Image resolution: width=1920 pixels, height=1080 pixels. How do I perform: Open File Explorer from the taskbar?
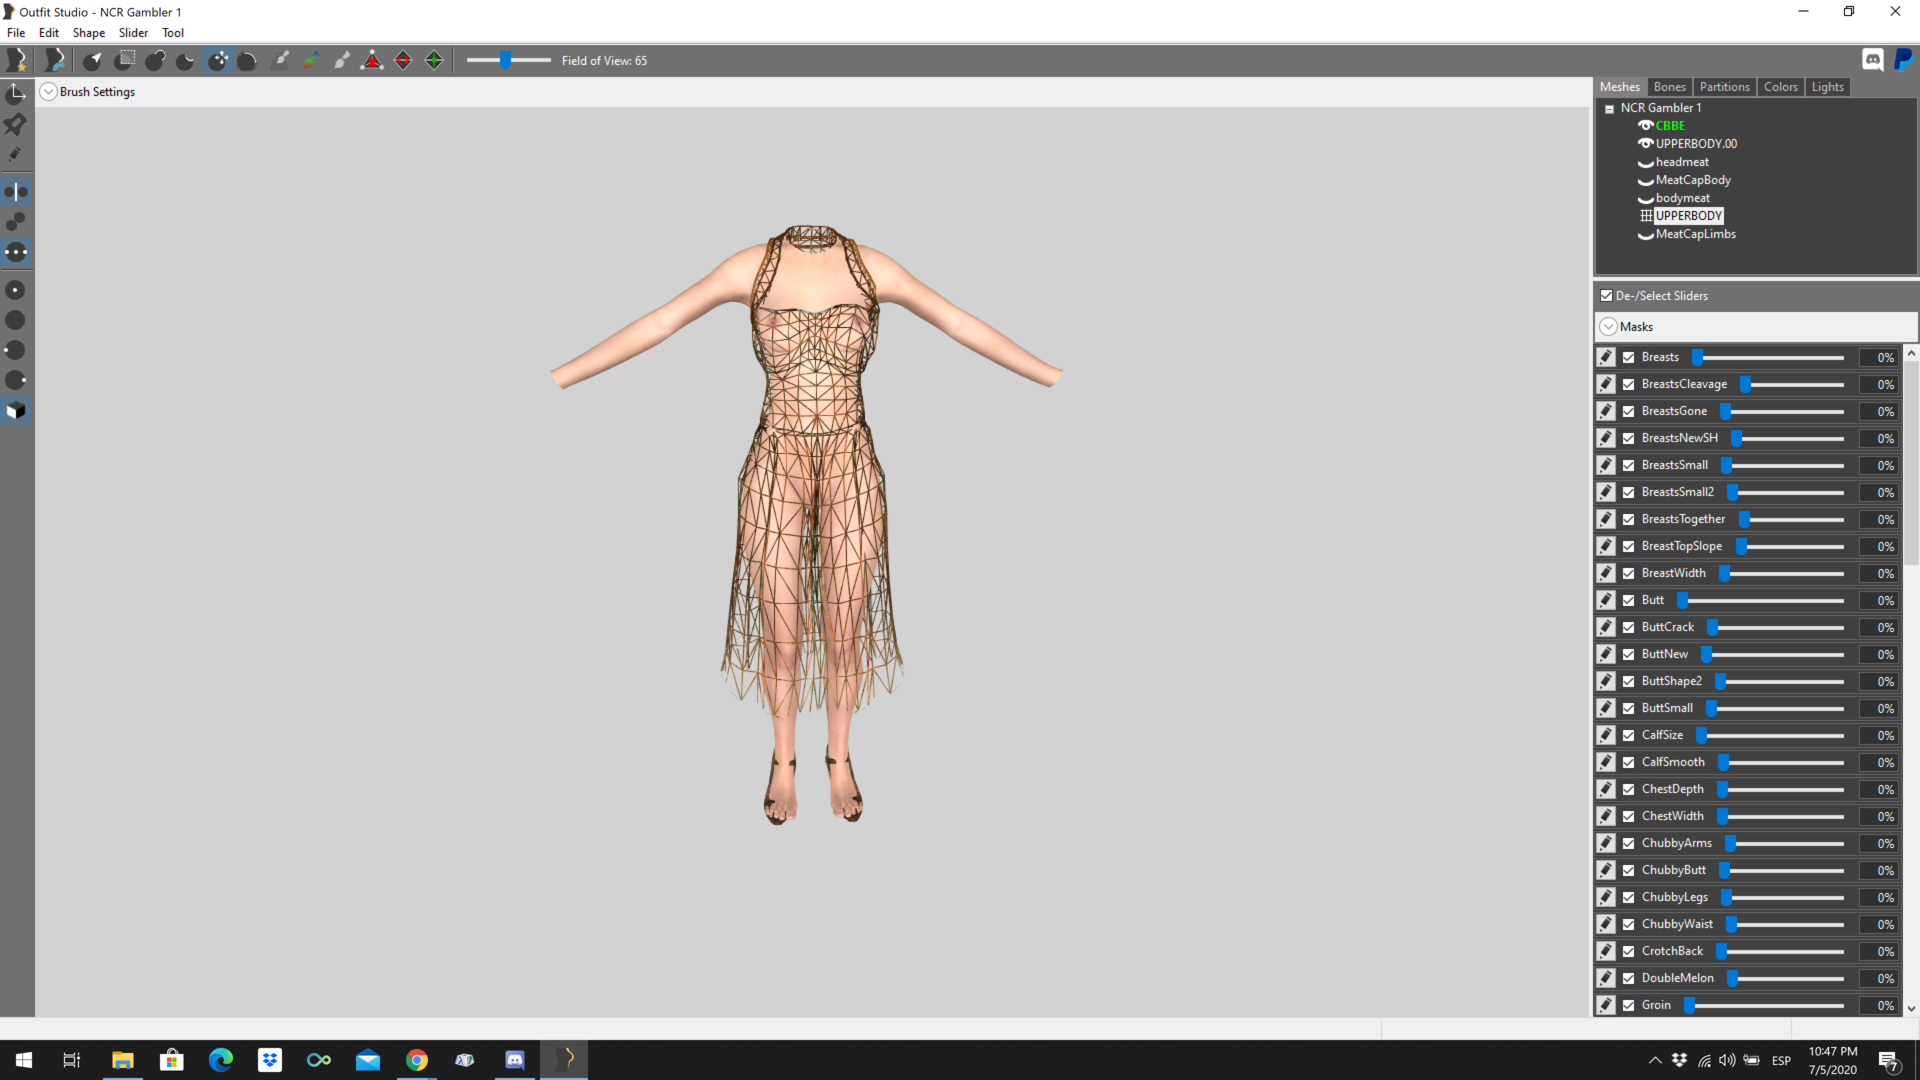122,1060
